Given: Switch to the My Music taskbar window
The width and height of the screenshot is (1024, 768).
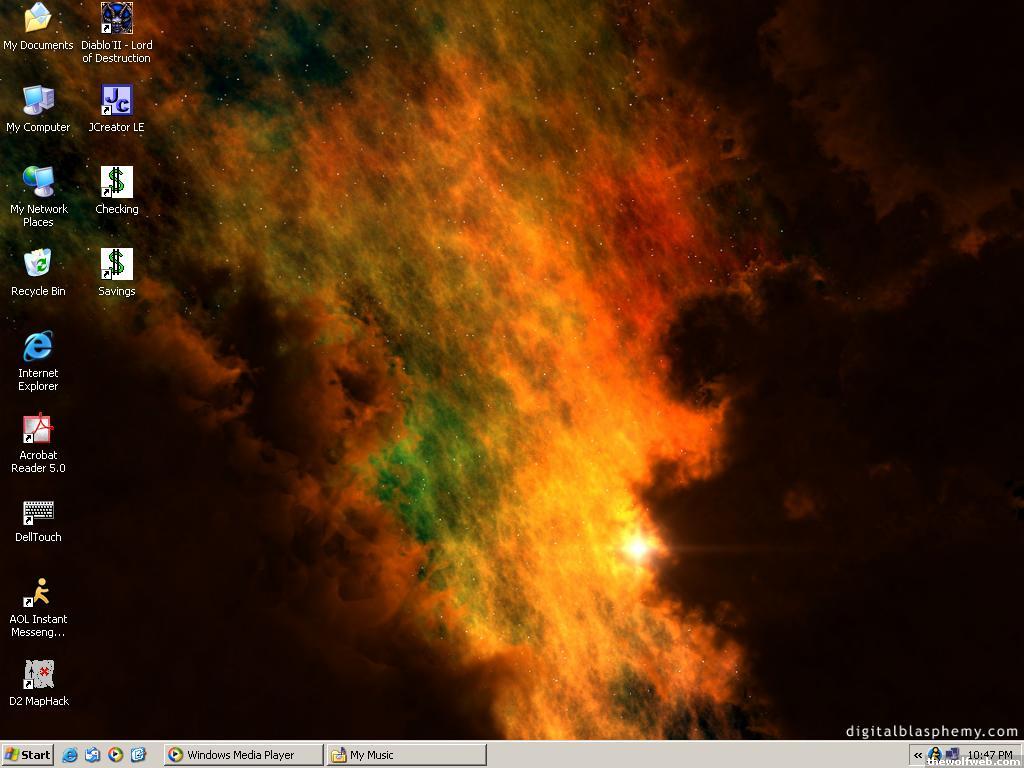Looking at the screenshot, I should 406,755.
